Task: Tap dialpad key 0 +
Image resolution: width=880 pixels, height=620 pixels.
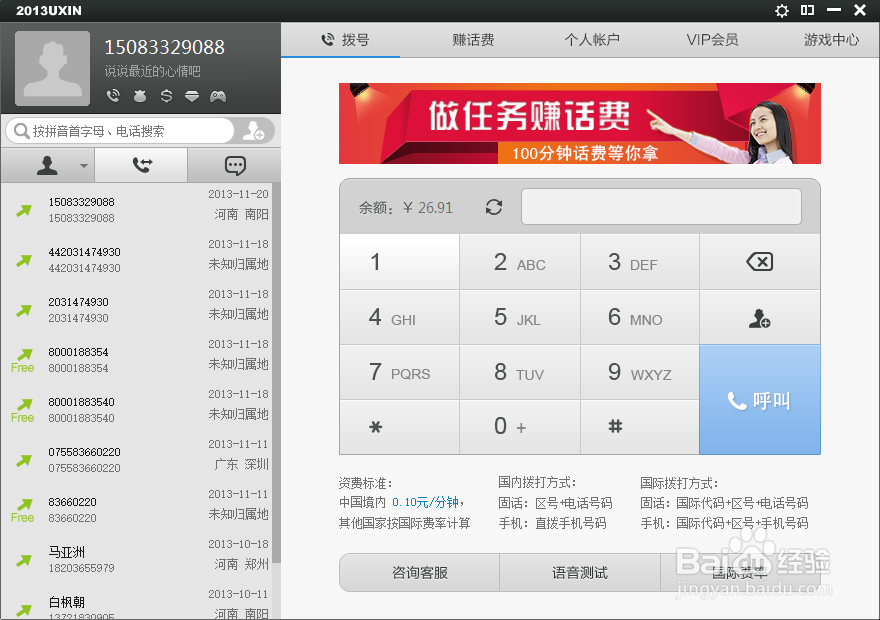Action: (520, 427)
